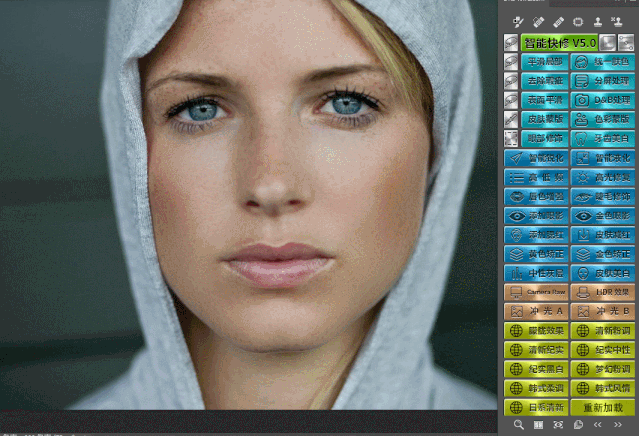Apply 冲光 A light effect
The height and width of the screenshot is (436, 639).
pyautogui.click(x=536, y=311)
